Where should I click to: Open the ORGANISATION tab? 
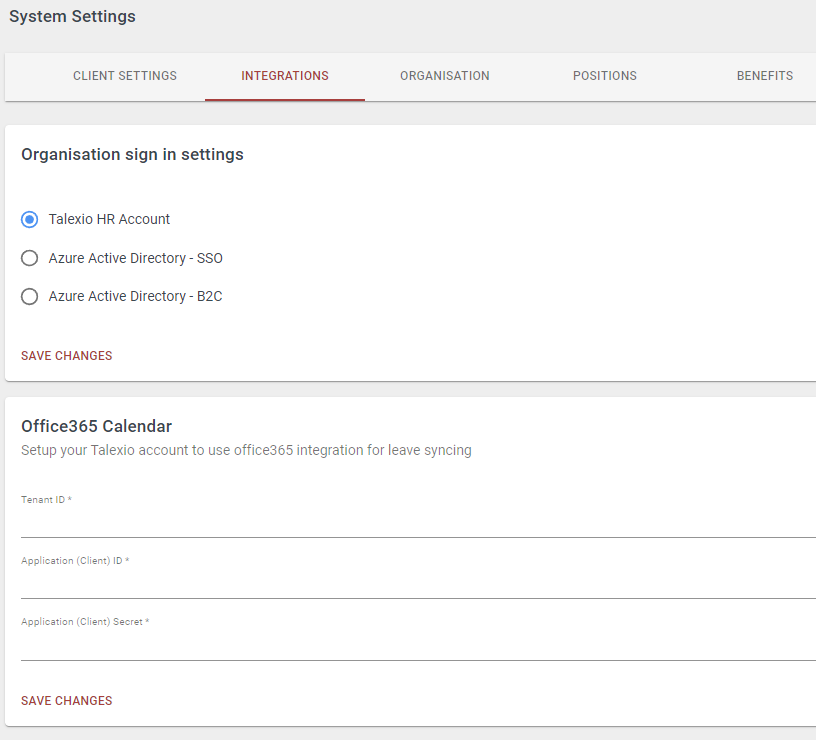444,75
